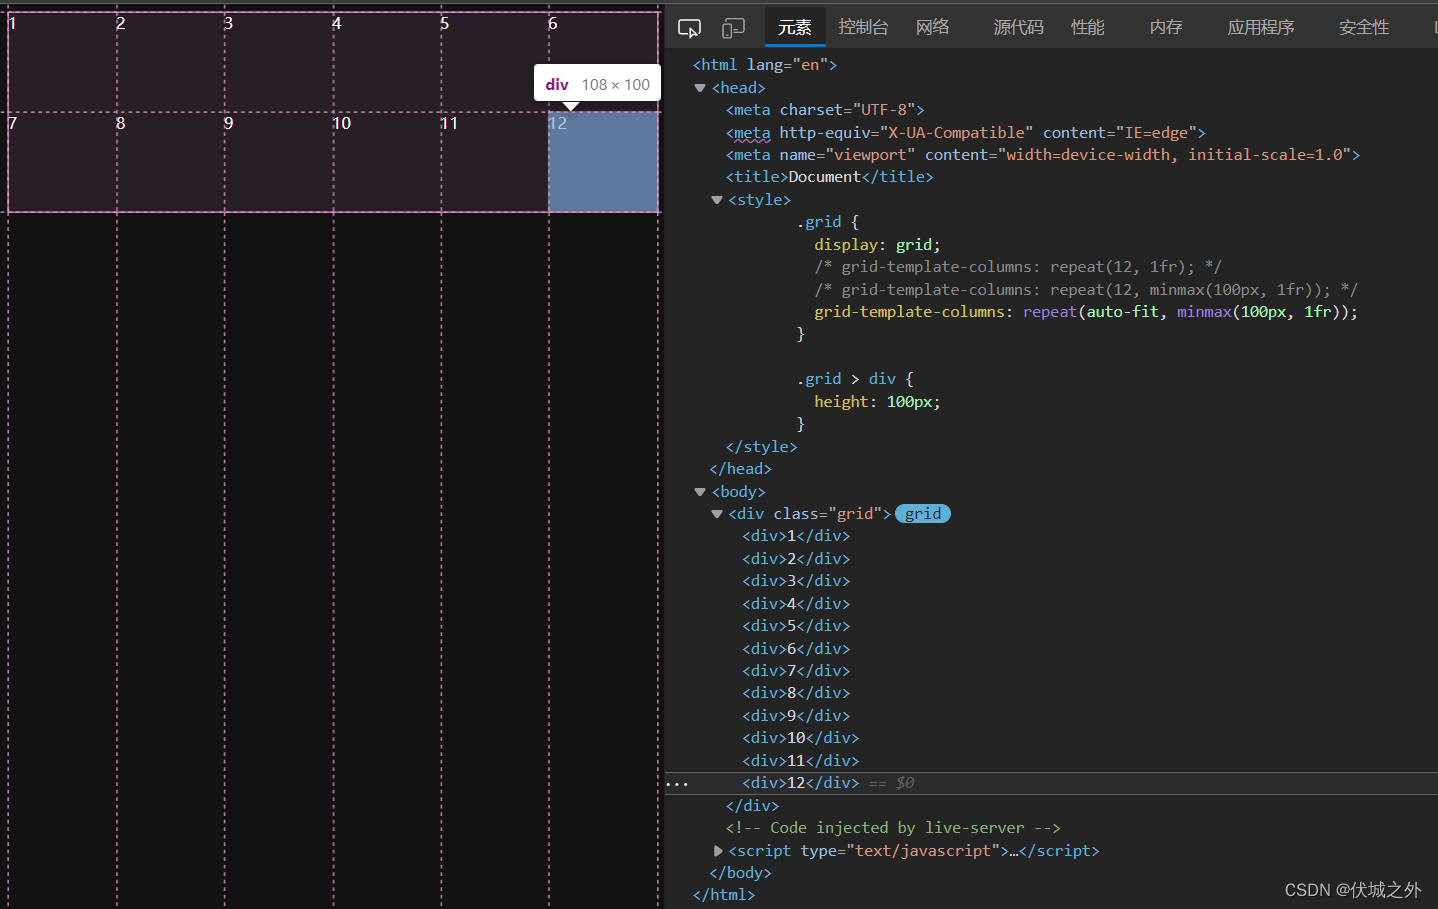
Task: Open the 性能 tab
Action: (x=1088, y=27)
